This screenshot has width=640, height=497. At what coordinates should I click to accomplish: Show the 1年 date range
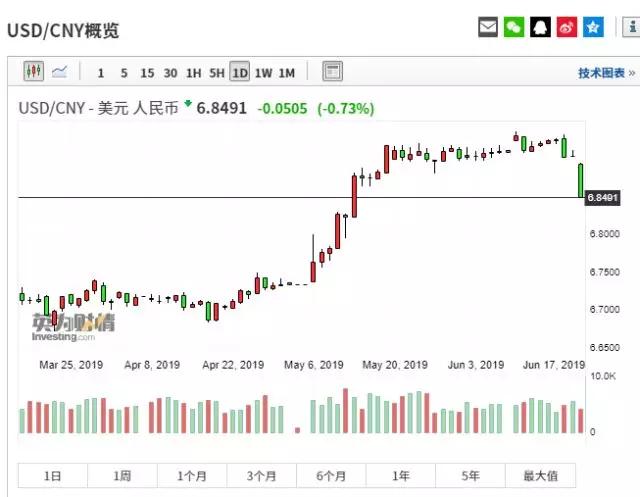click(x=401, y=476)
